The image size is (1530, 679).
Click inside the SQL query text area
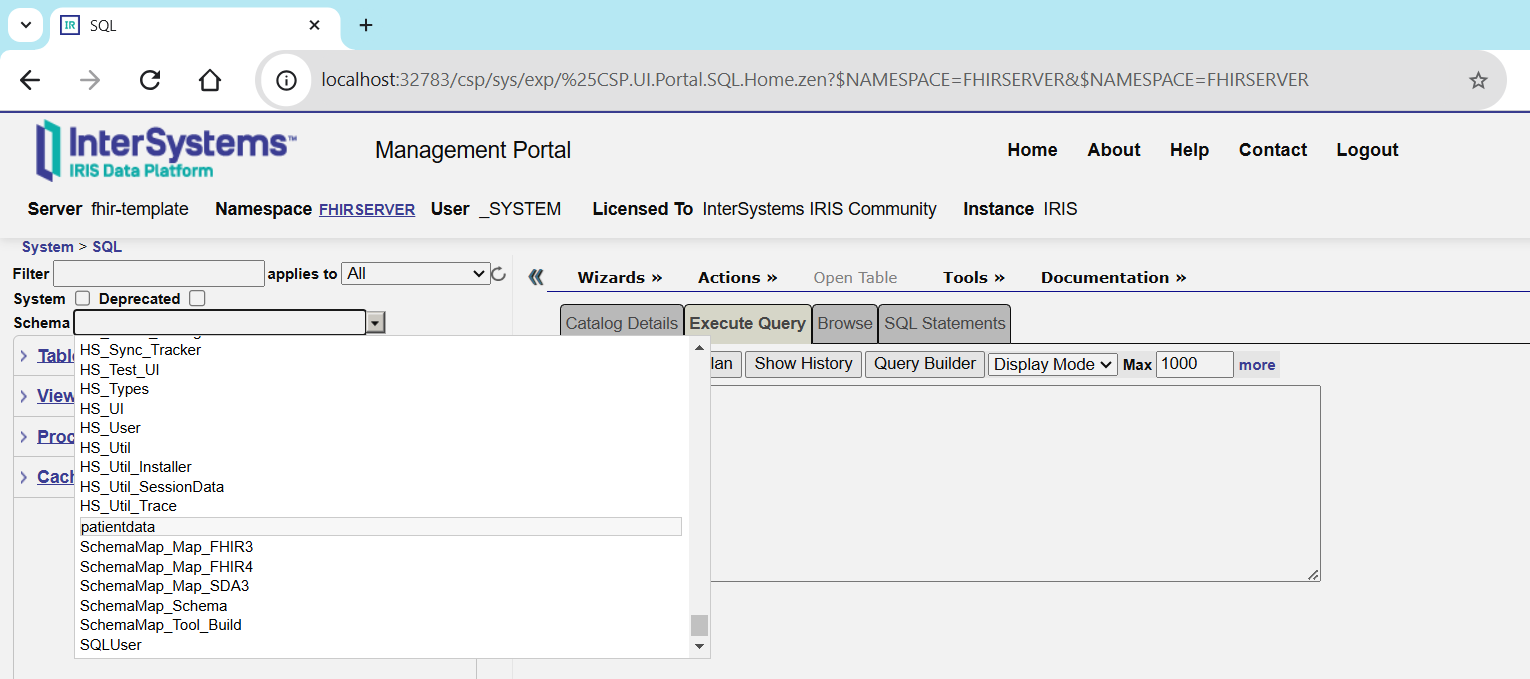point(1015,483)
